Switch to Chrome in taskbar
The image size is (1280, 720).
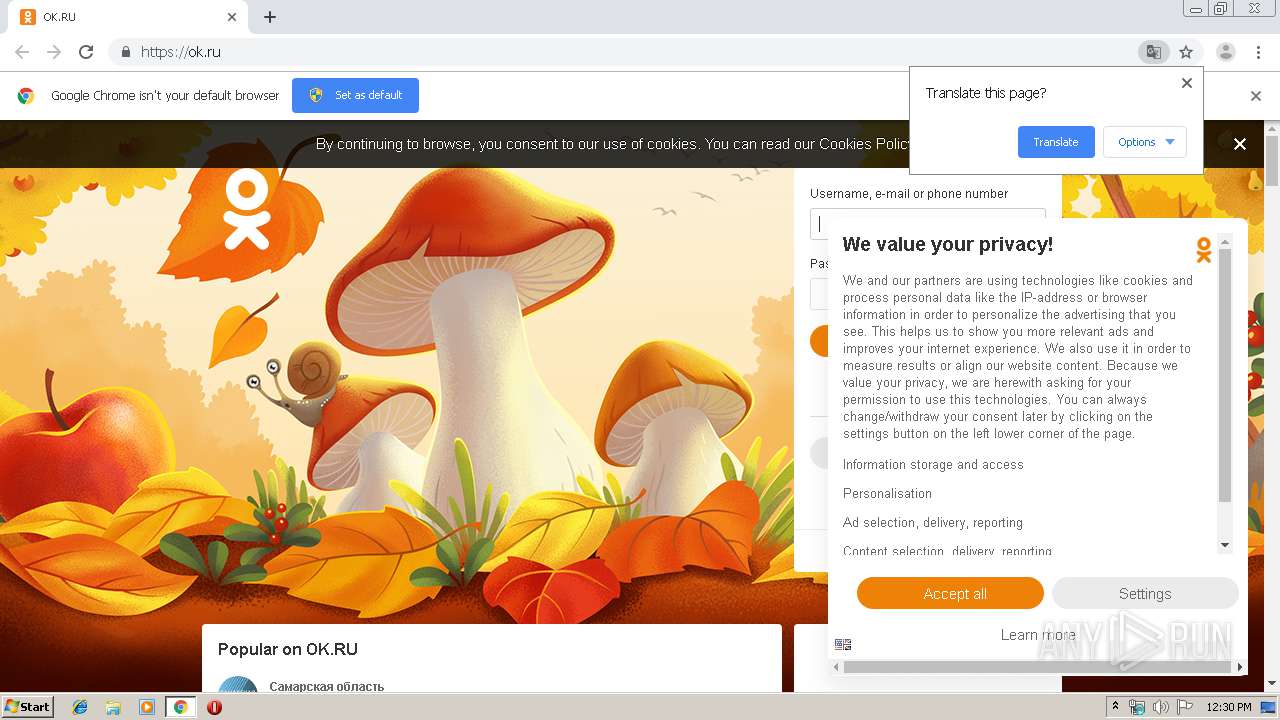pos(181,707)
